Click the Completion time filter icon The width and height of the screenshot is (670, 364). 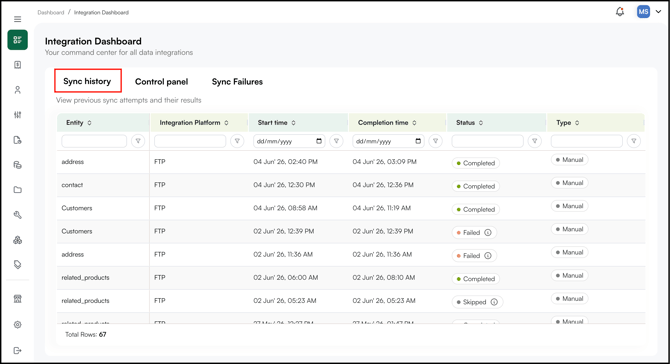[435, 141]
